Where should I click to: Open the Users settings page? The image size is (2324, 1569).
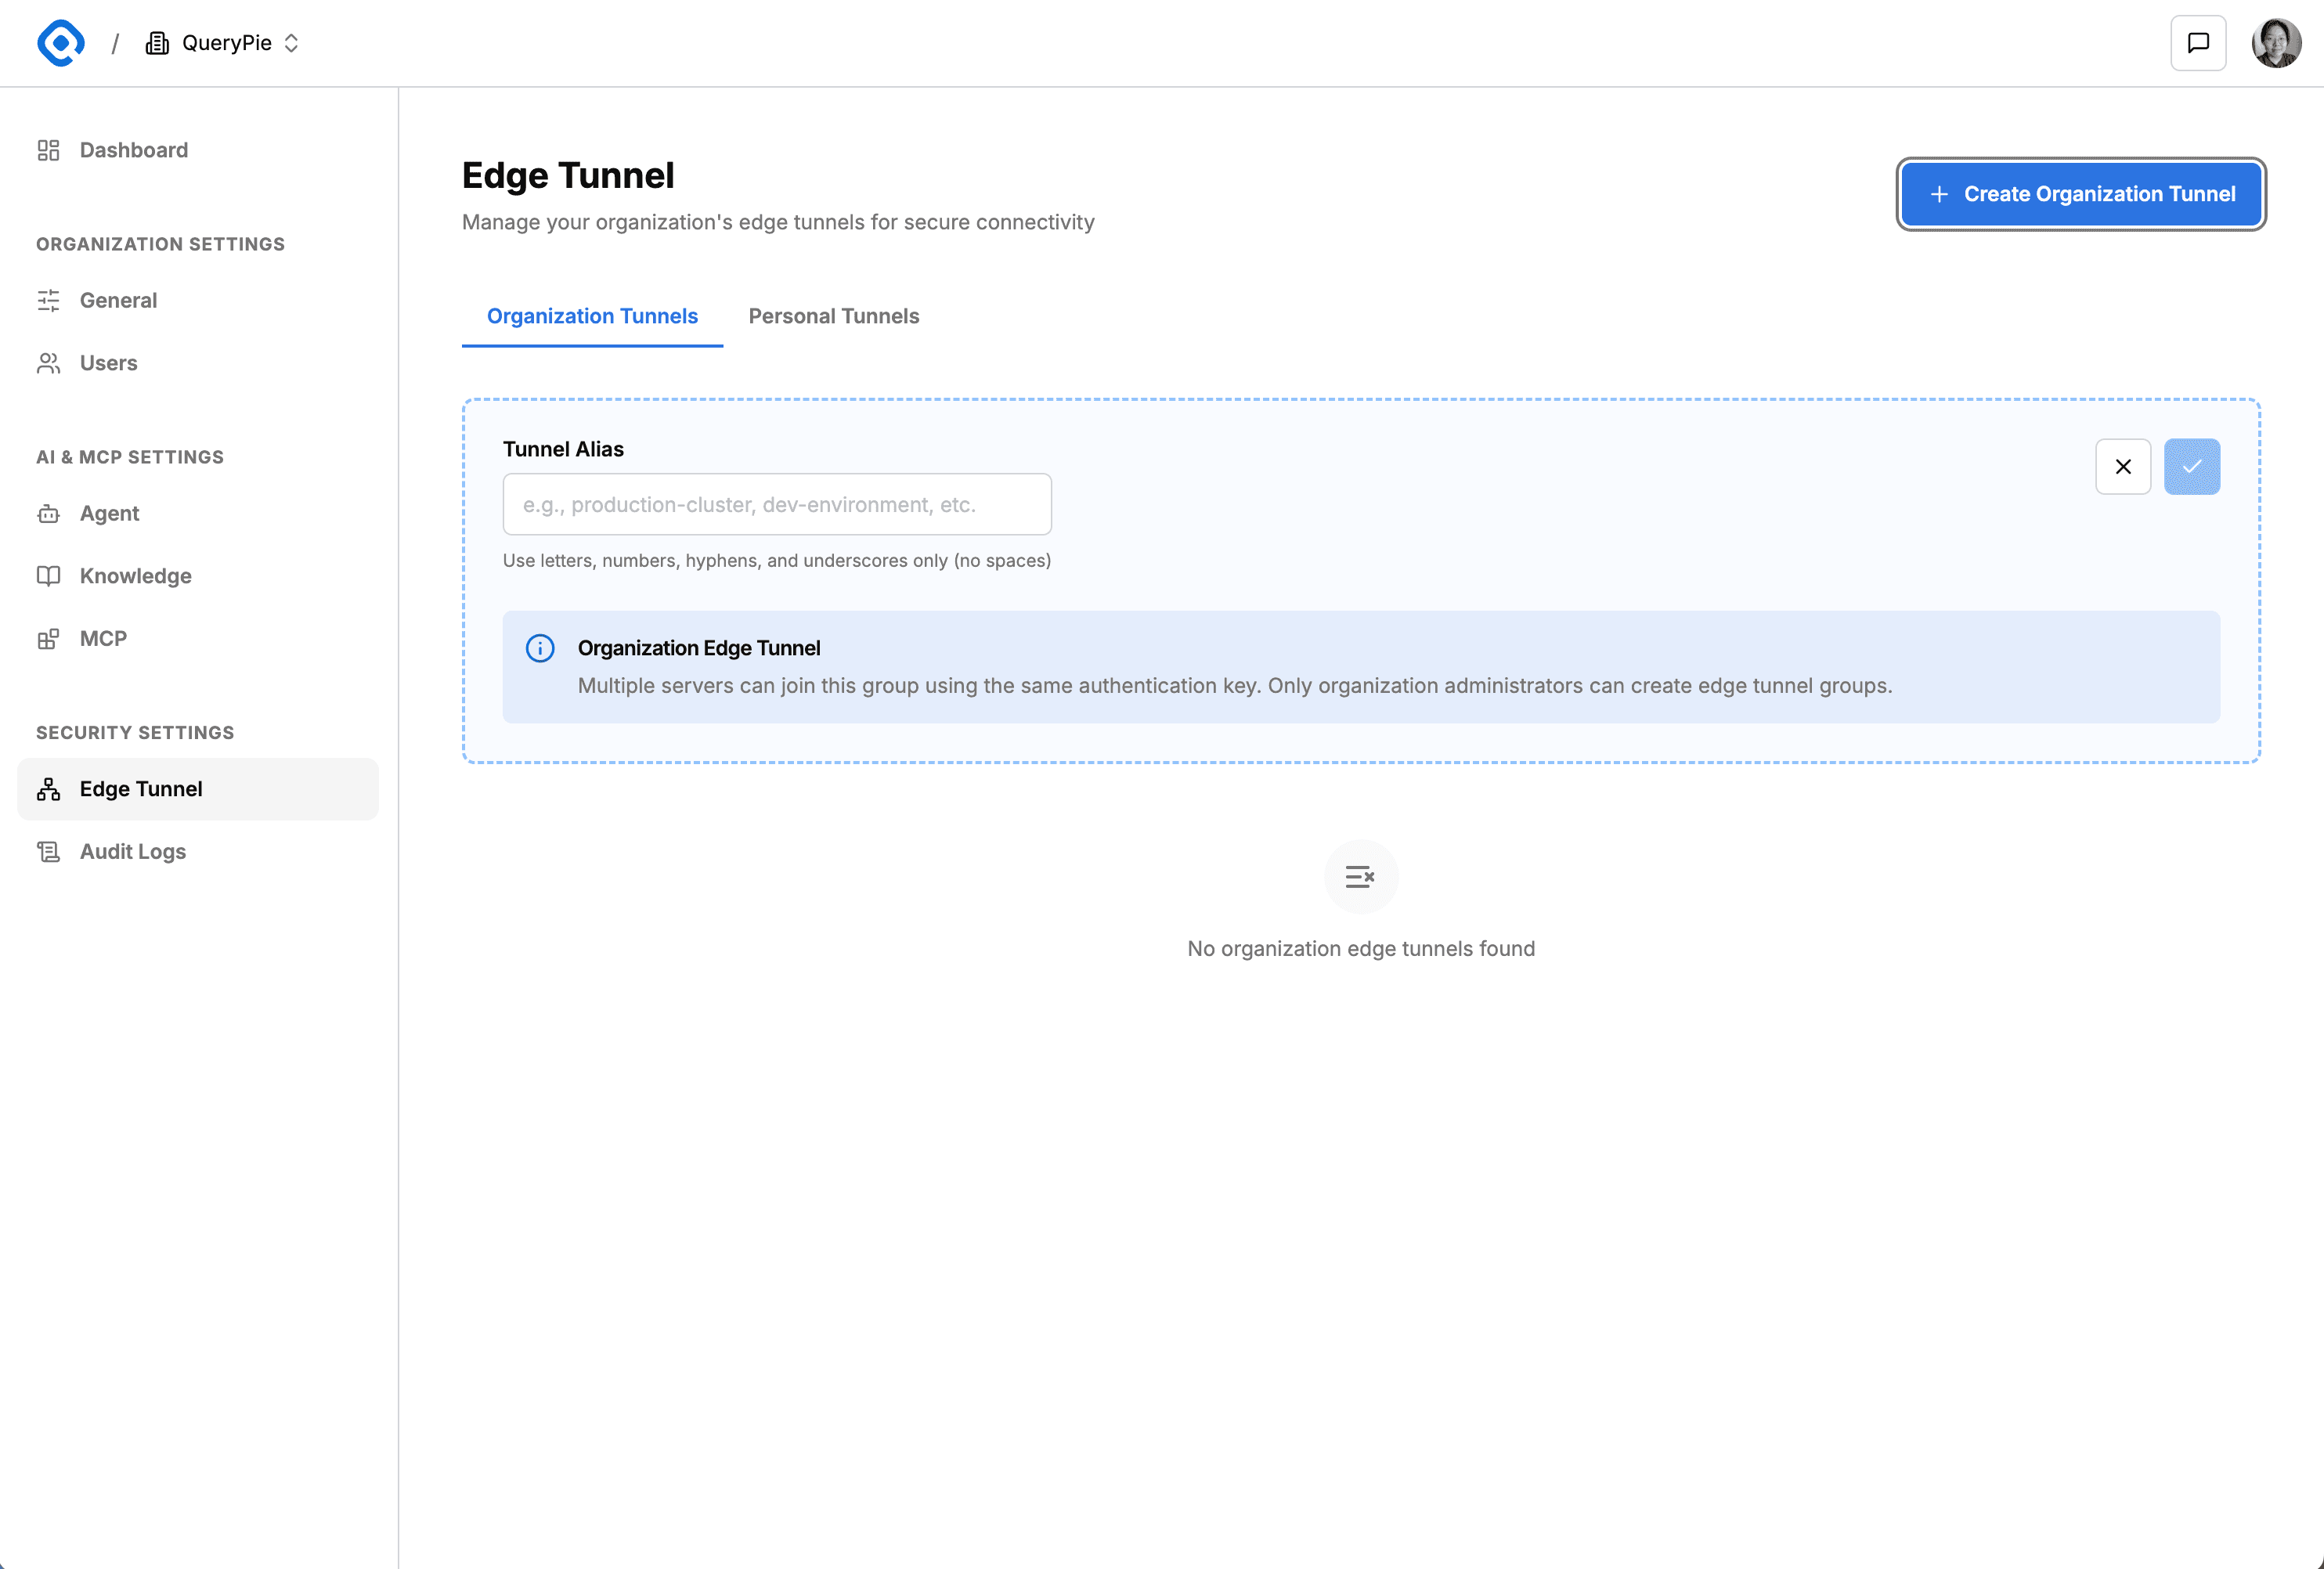click(108, 363)
